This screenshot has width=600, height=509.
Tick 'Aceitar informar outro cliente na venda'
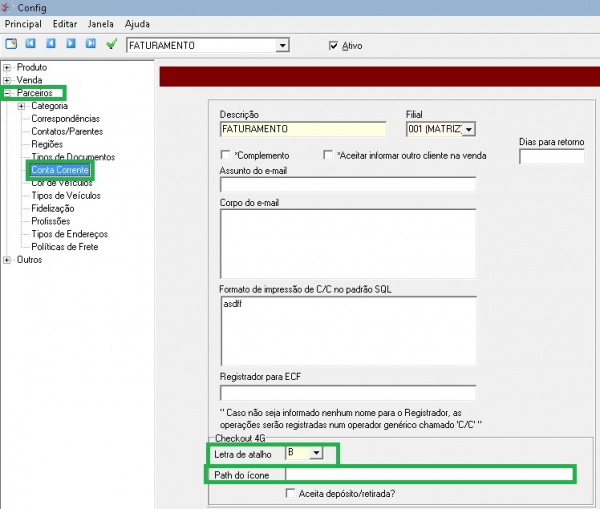(x=328, y=156)
